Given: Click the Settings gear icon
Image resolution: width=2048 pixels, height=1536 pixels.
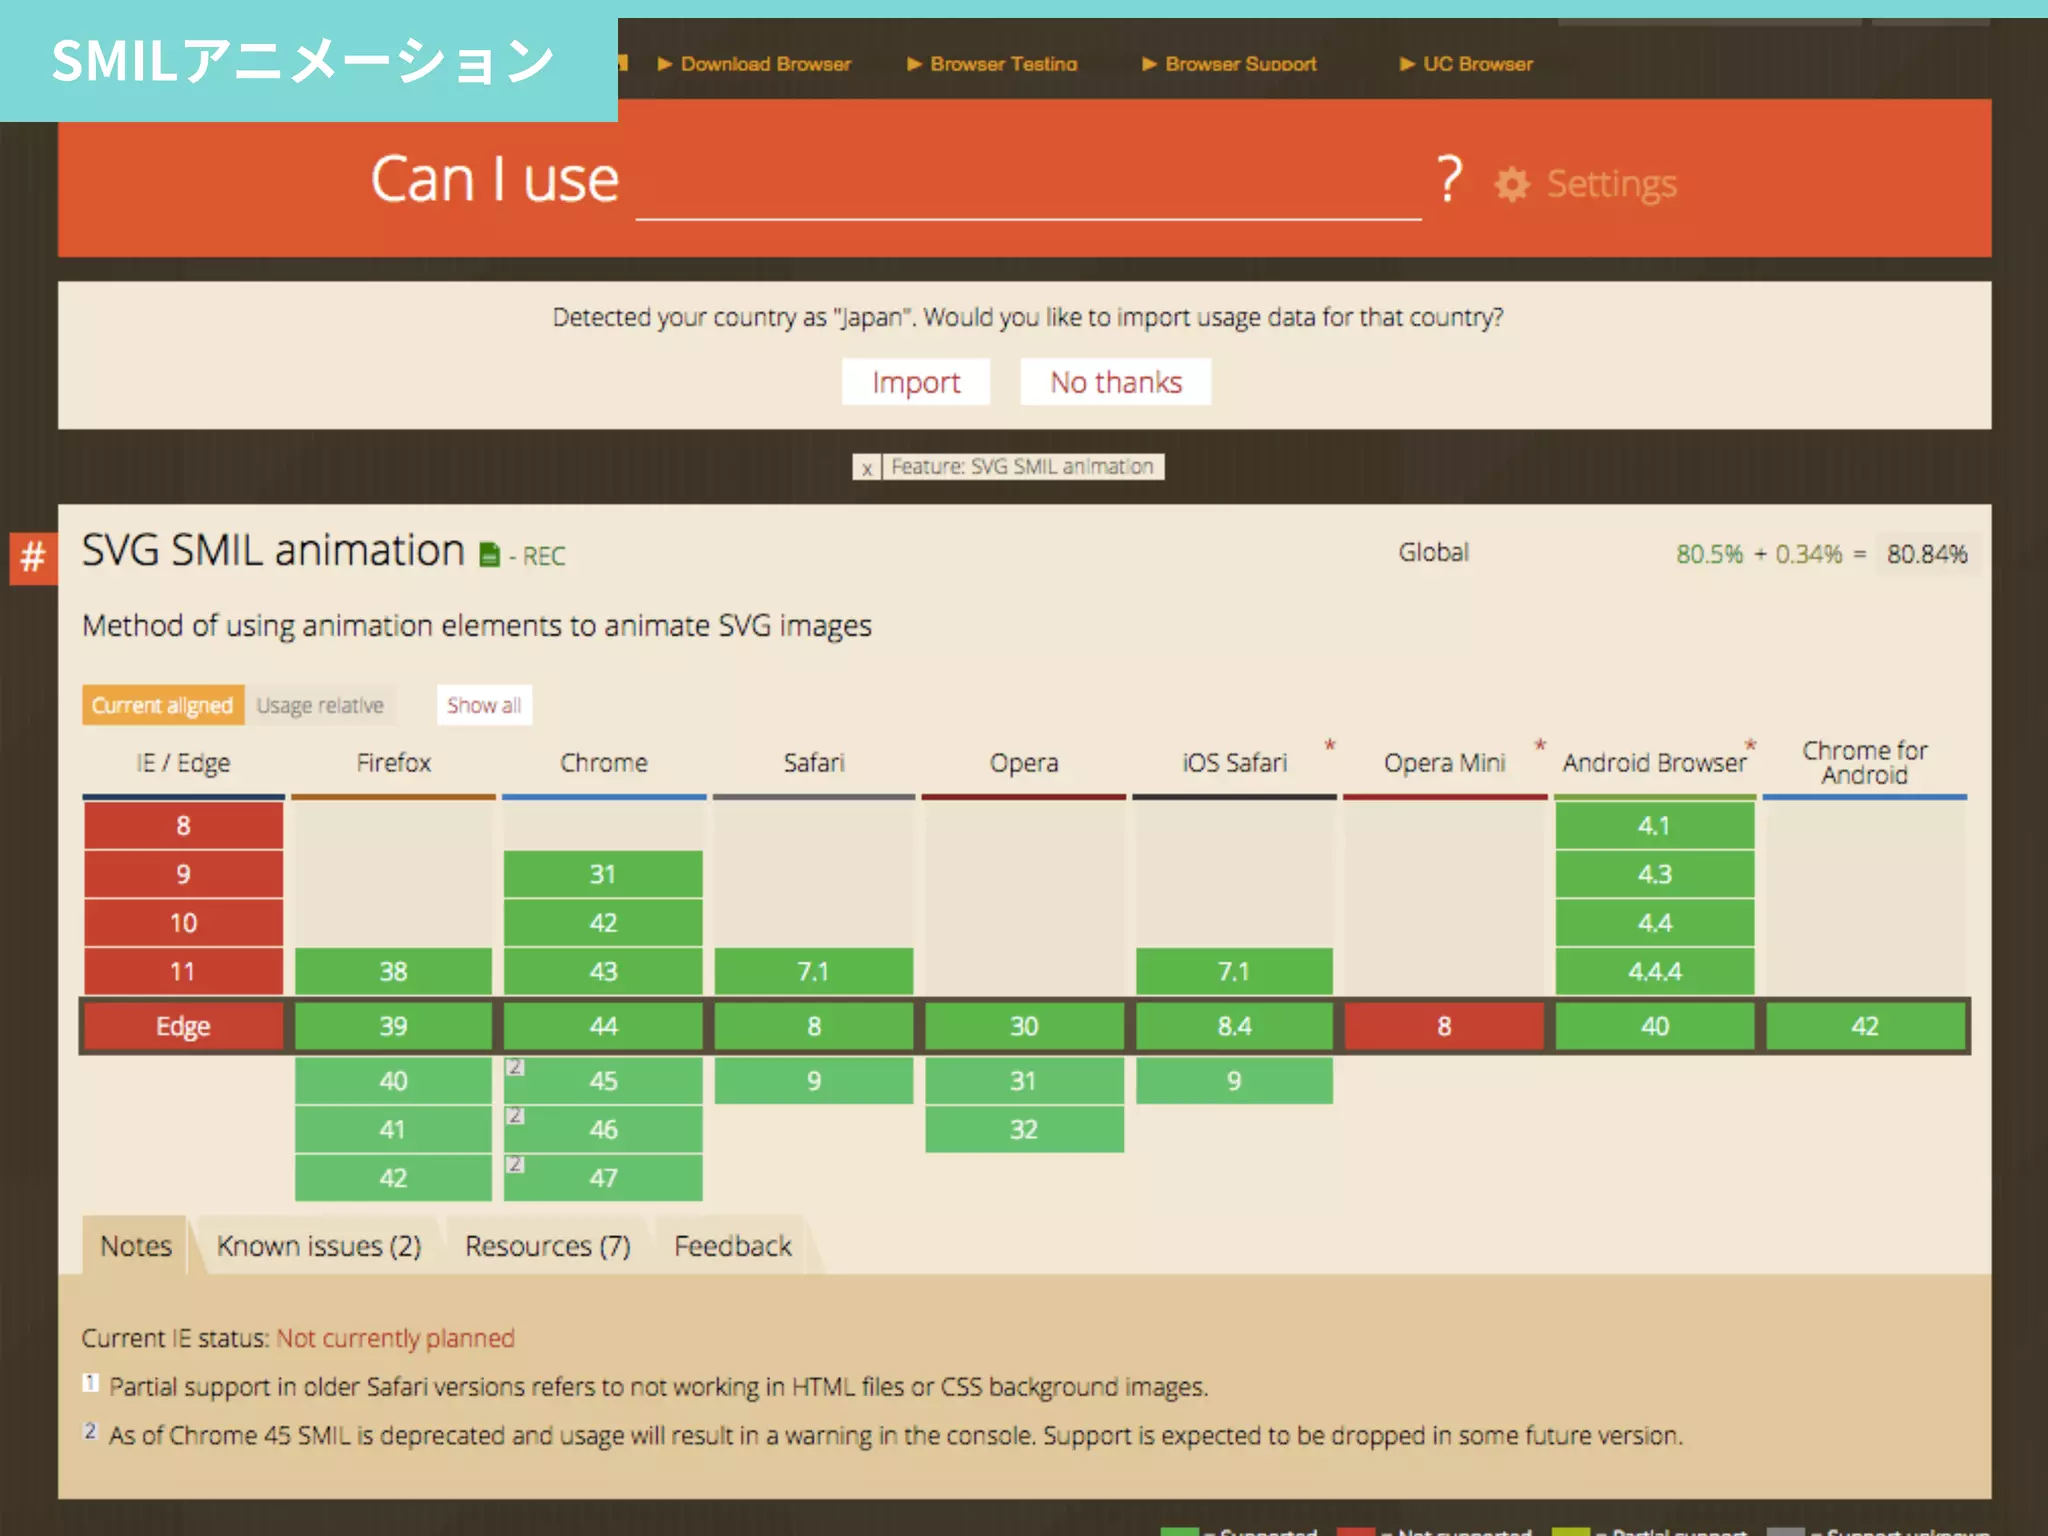Looking at the screenshot, I should click(1512, 184).
